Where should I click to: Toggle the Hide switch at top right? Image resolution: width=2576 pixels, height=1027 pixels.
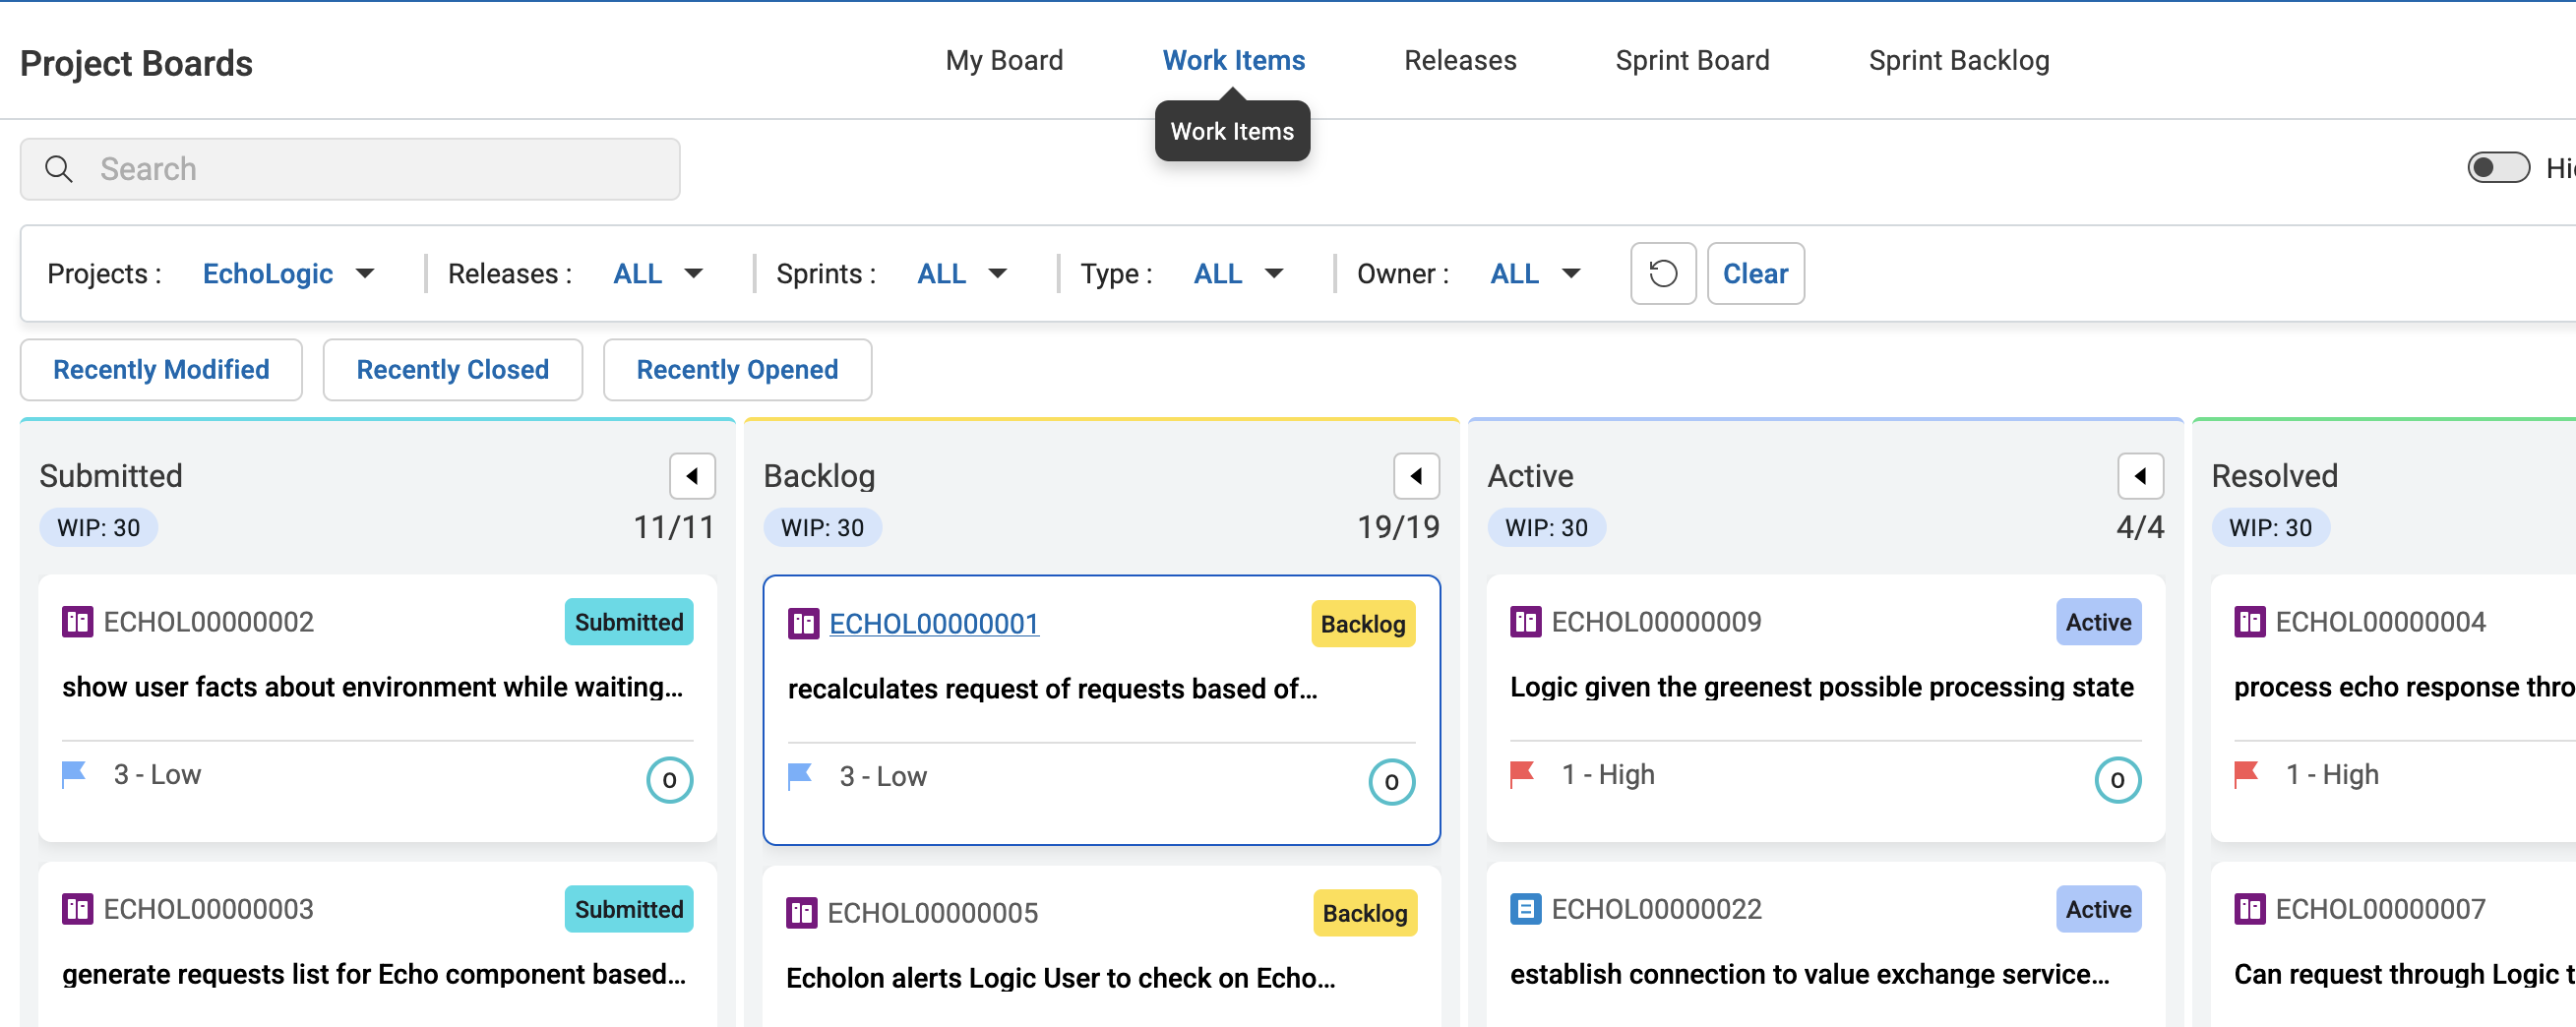pyautogui.click(x=2497, y=168)
